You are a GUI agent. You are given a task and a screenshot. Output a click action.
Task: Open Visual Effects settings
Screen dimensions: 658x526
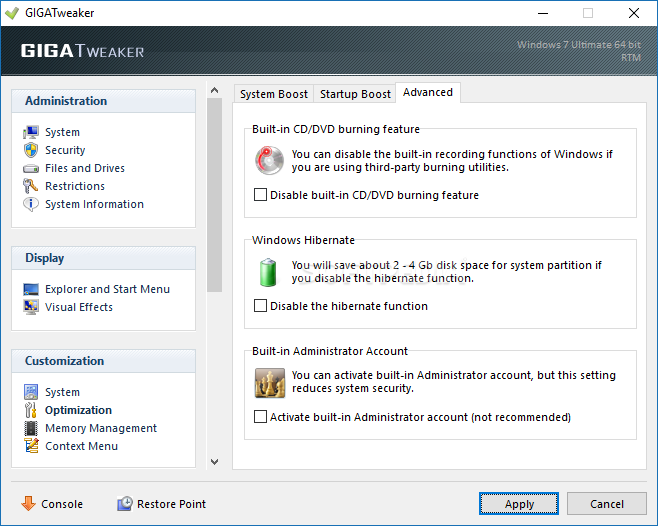click(79, 307)
